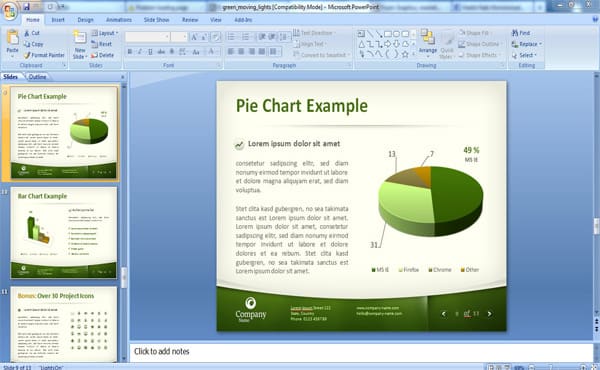Screen dimensions: 600x370
Task: Open the font size combo box
Action: point(179,37)
